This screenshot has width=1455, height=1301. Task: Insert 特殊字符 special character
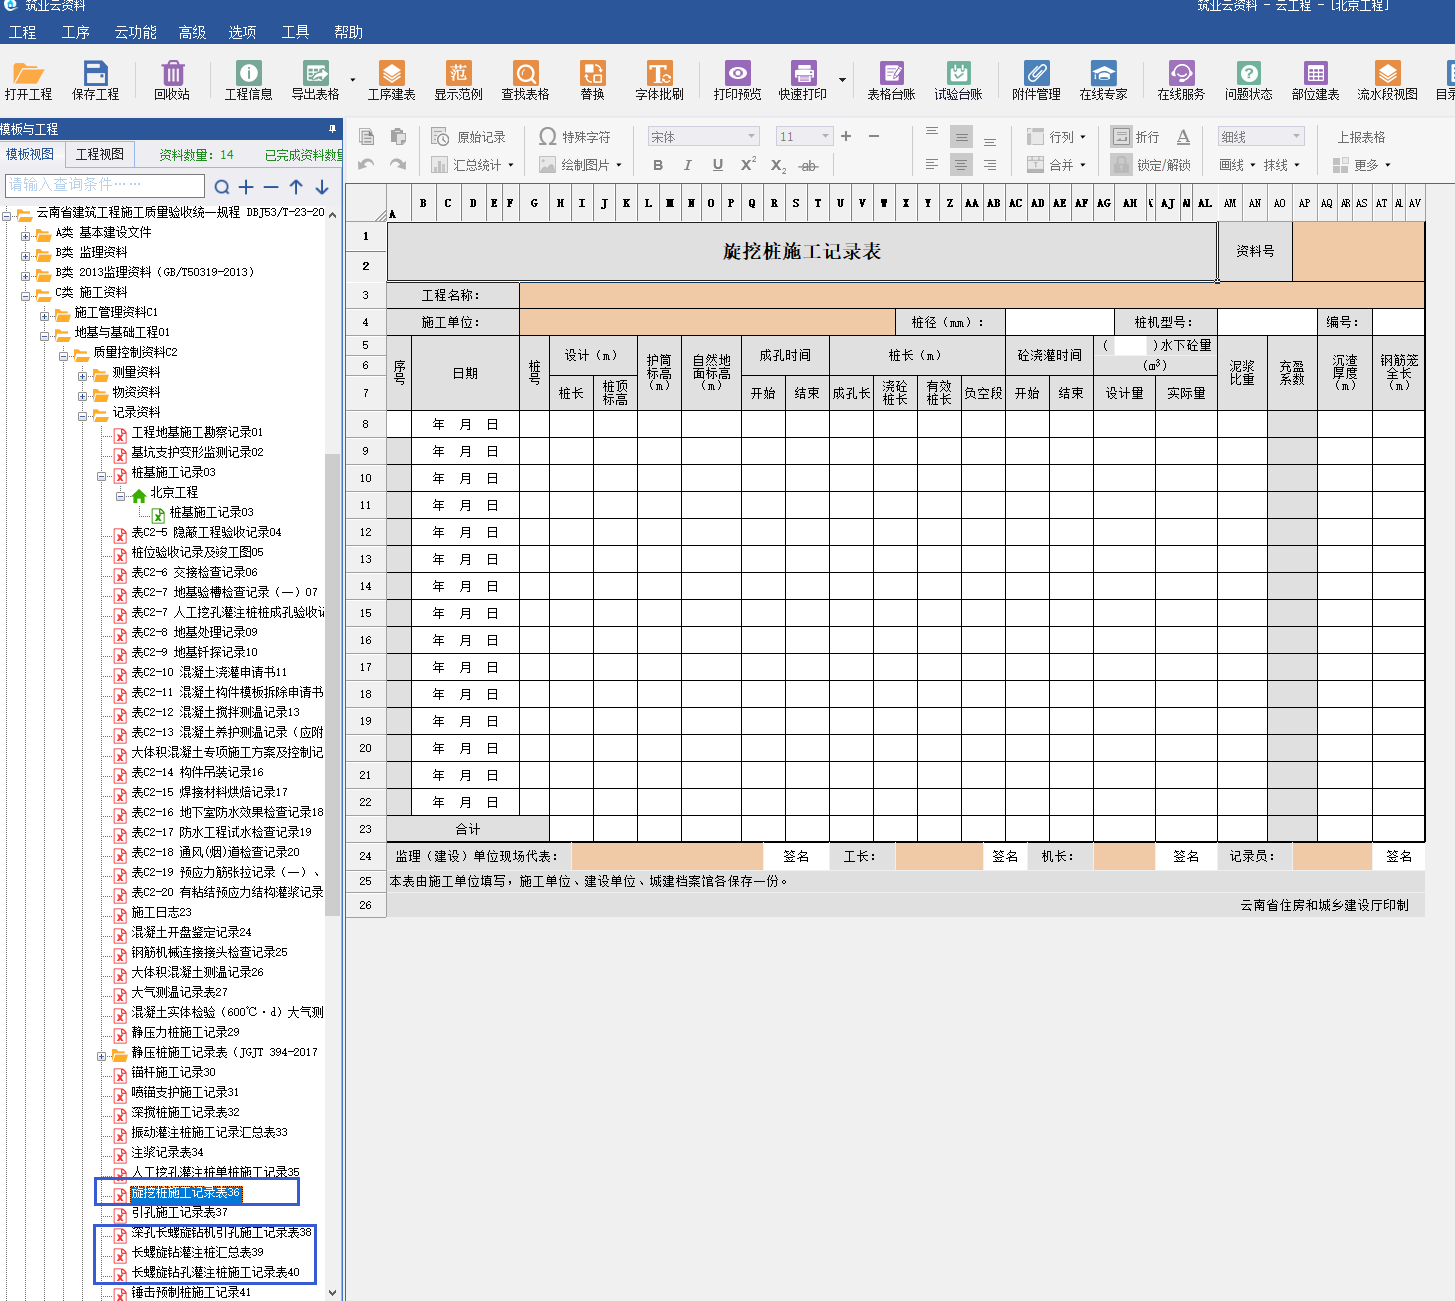575,137
